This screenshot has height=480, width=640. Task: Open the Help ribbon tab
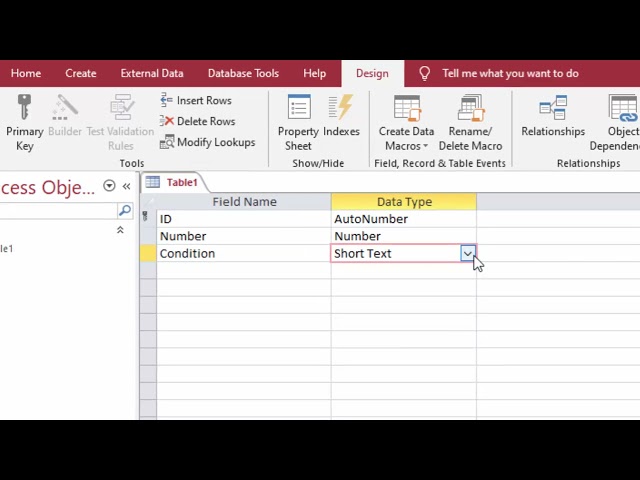pos(314,73)
